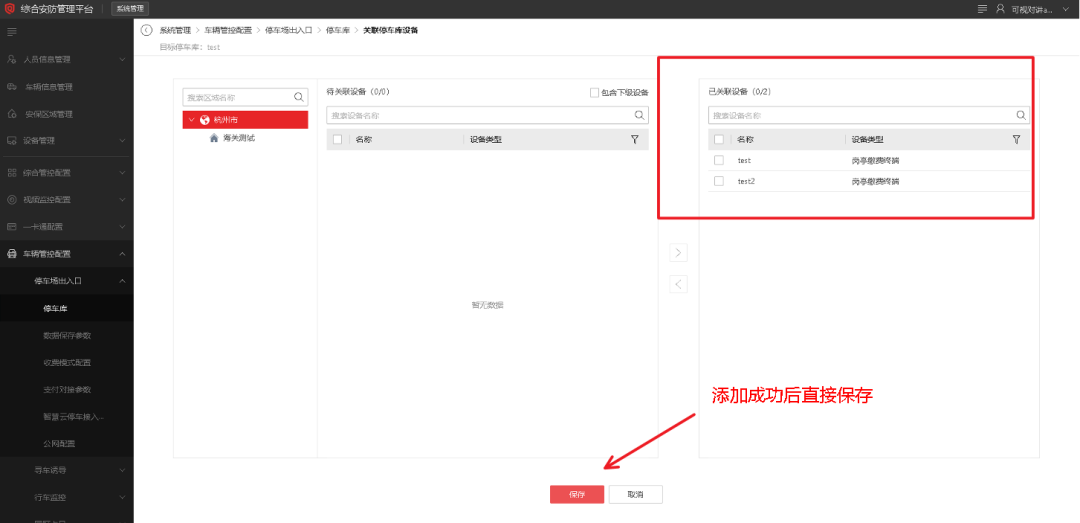Screen dimensions: 1080x523
Task: Expand 综合管控配置 chevron
Action: (122, 172)
